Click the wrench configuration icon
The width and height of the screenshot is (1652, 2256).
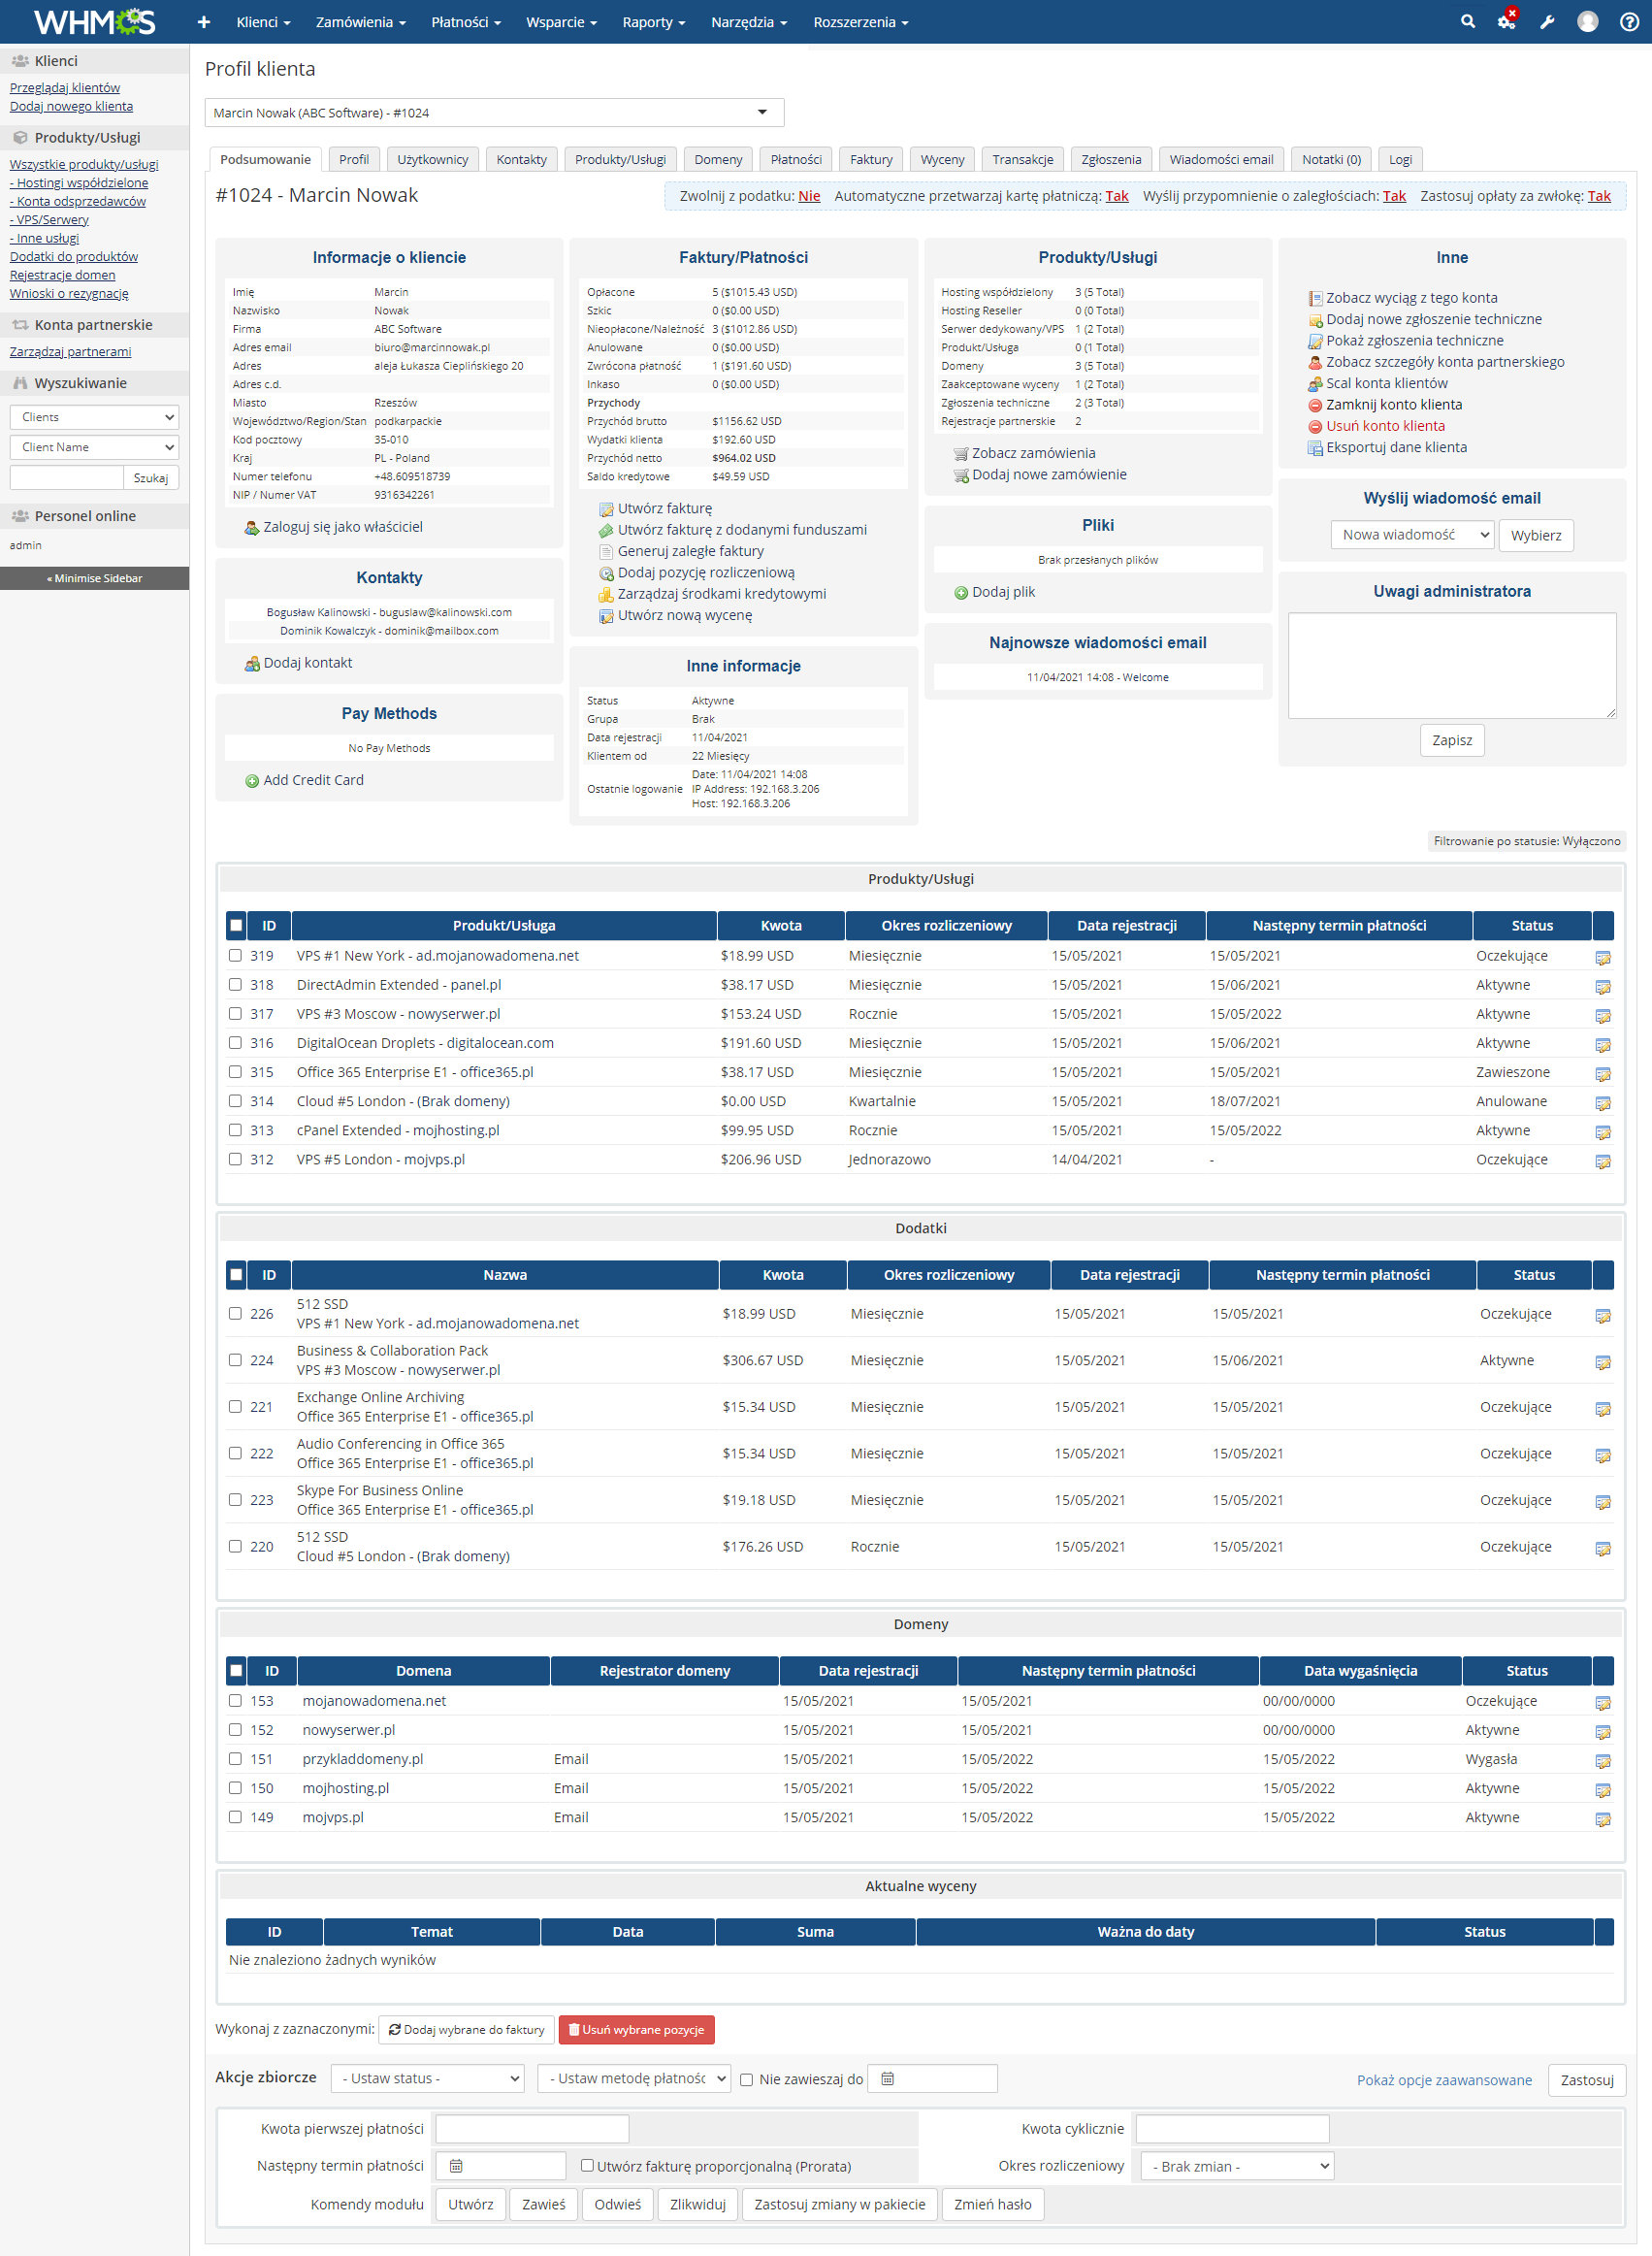click(1547, 21)
